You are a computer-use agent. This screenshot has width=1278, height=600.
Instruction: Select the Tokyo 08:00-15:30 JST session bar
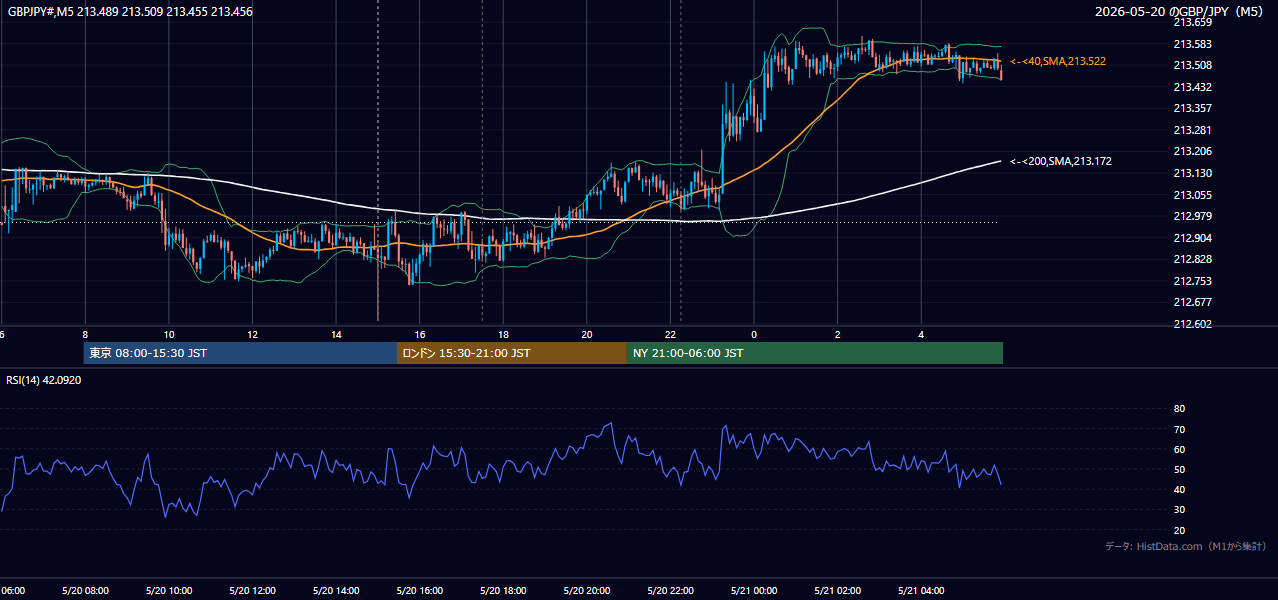coord(240,353)
